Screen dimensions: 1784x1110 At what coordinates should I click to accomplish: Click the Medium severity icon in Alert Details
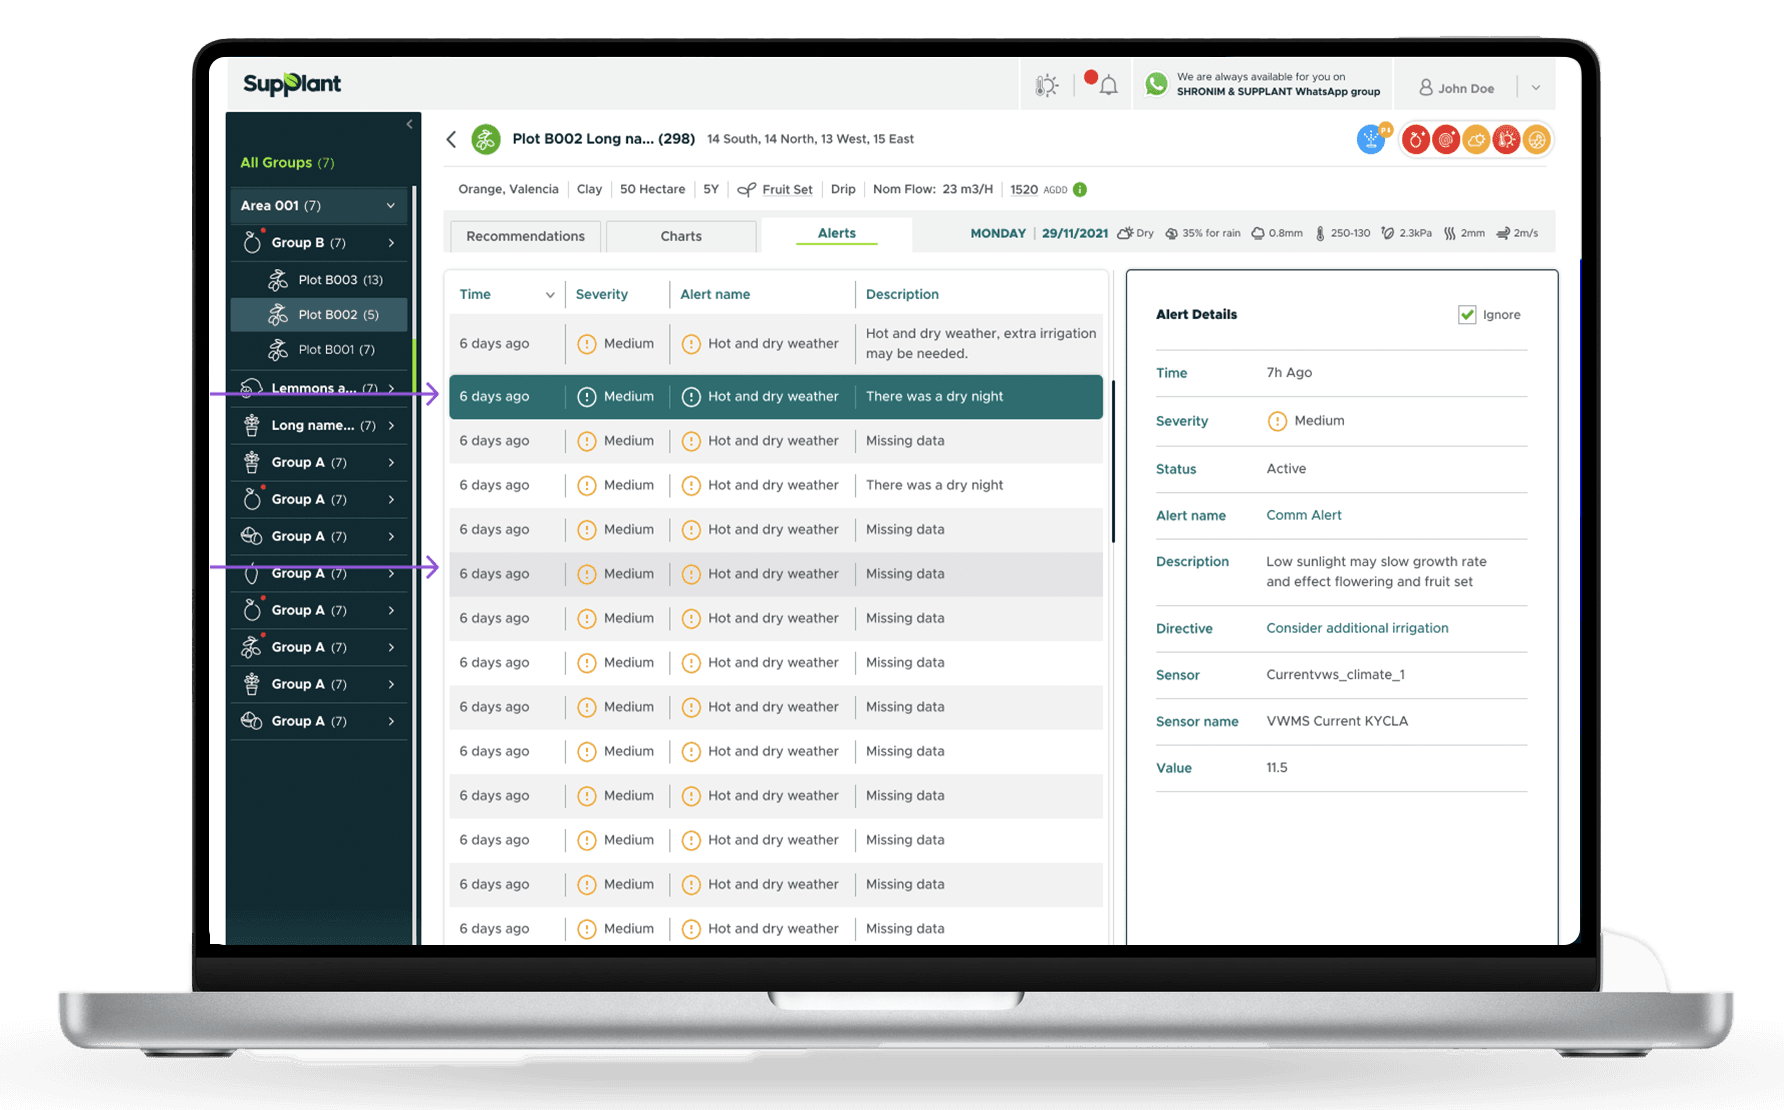(1277, 421)
